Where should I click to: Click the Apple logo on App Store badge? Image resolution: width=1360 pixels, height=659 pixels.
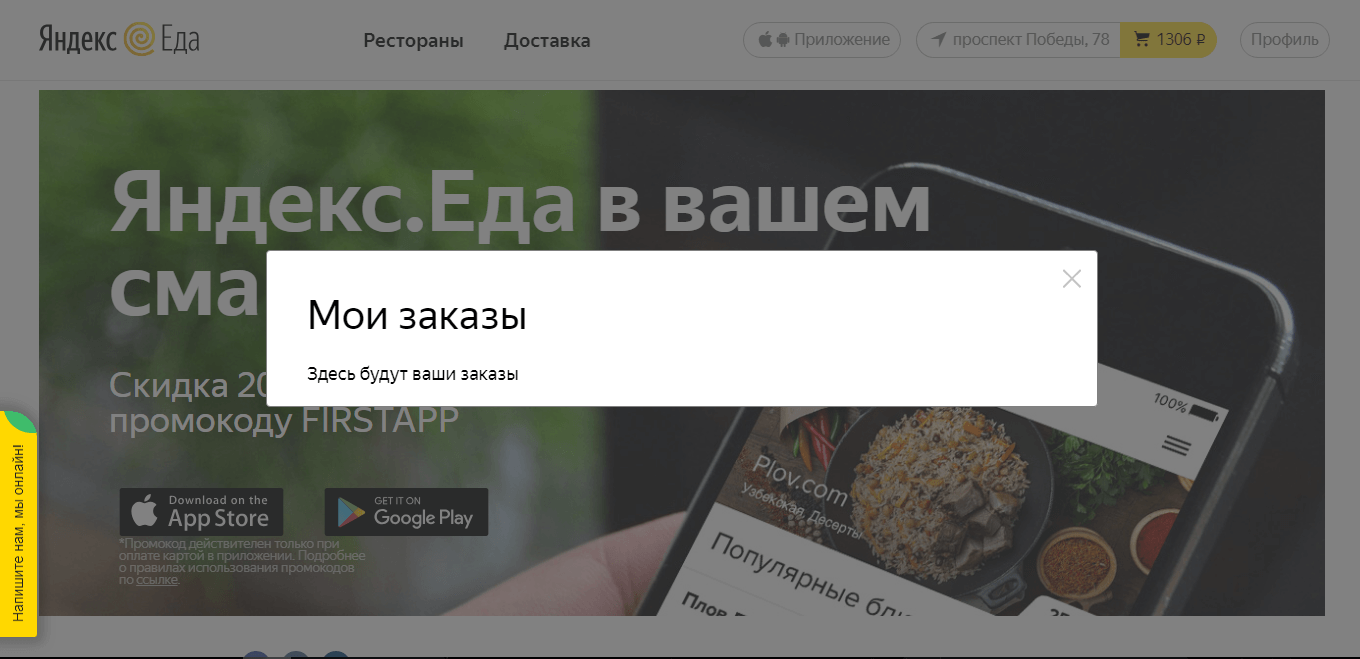point(145,512)
